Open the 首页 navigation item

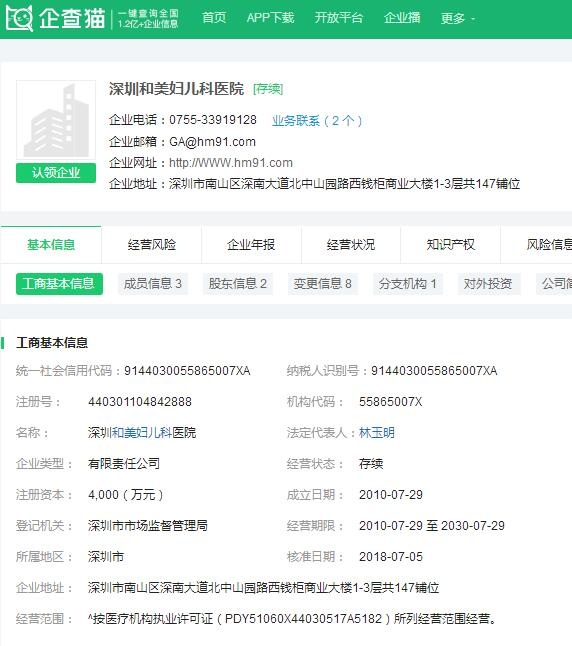click(214, 18)
